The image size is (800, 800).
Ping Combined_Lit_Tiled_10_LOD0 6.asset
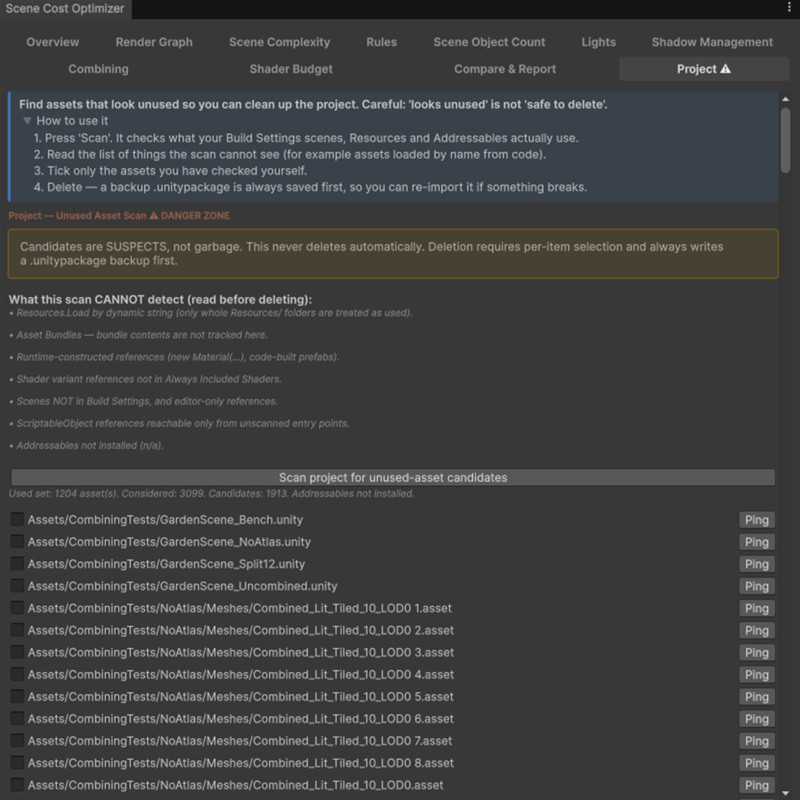tap(757, 719)
